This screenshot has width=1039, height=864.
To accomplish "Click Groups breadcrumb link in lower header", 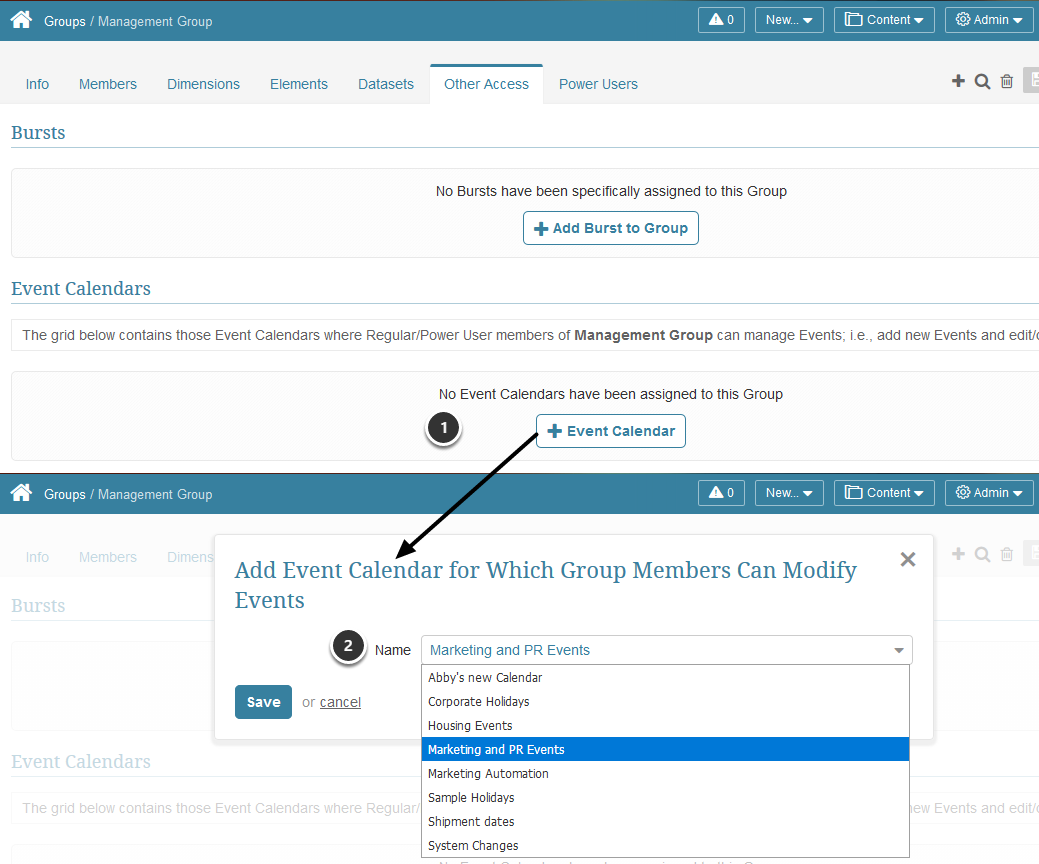I will tap(65, 494).
